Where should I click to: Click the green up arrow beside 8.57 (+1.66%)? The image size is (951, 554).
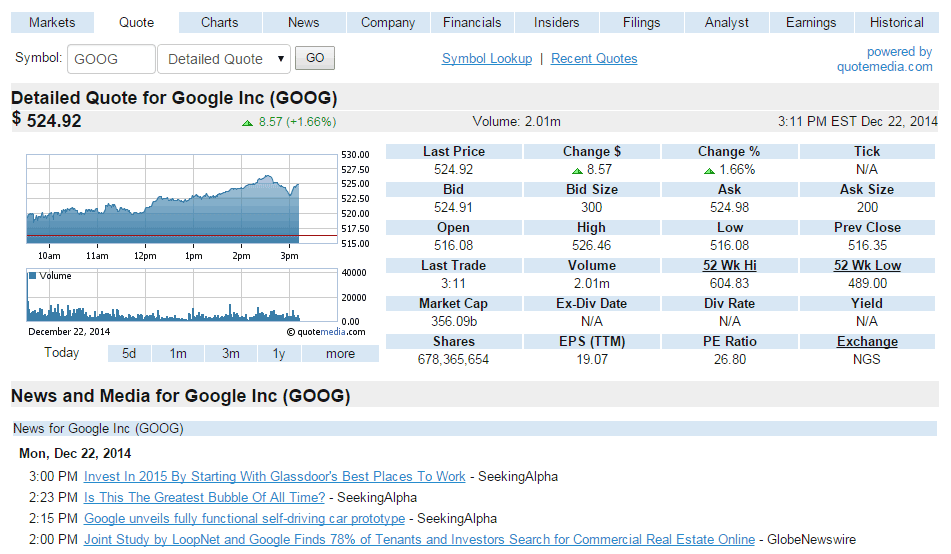pos(247,123)
